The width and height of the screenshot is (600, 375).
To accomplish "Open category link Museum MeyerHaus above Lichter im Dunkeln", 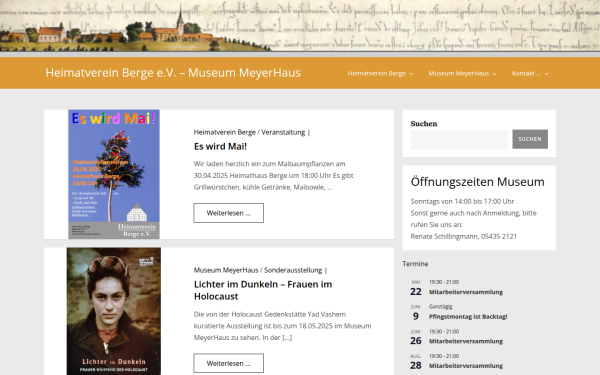I will pos(226,270).
